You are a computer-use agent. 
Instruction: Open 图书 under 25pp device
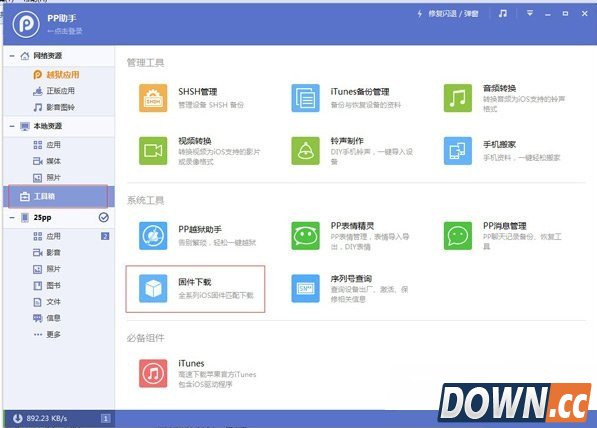pyautogui.click(x=47, y=285)
